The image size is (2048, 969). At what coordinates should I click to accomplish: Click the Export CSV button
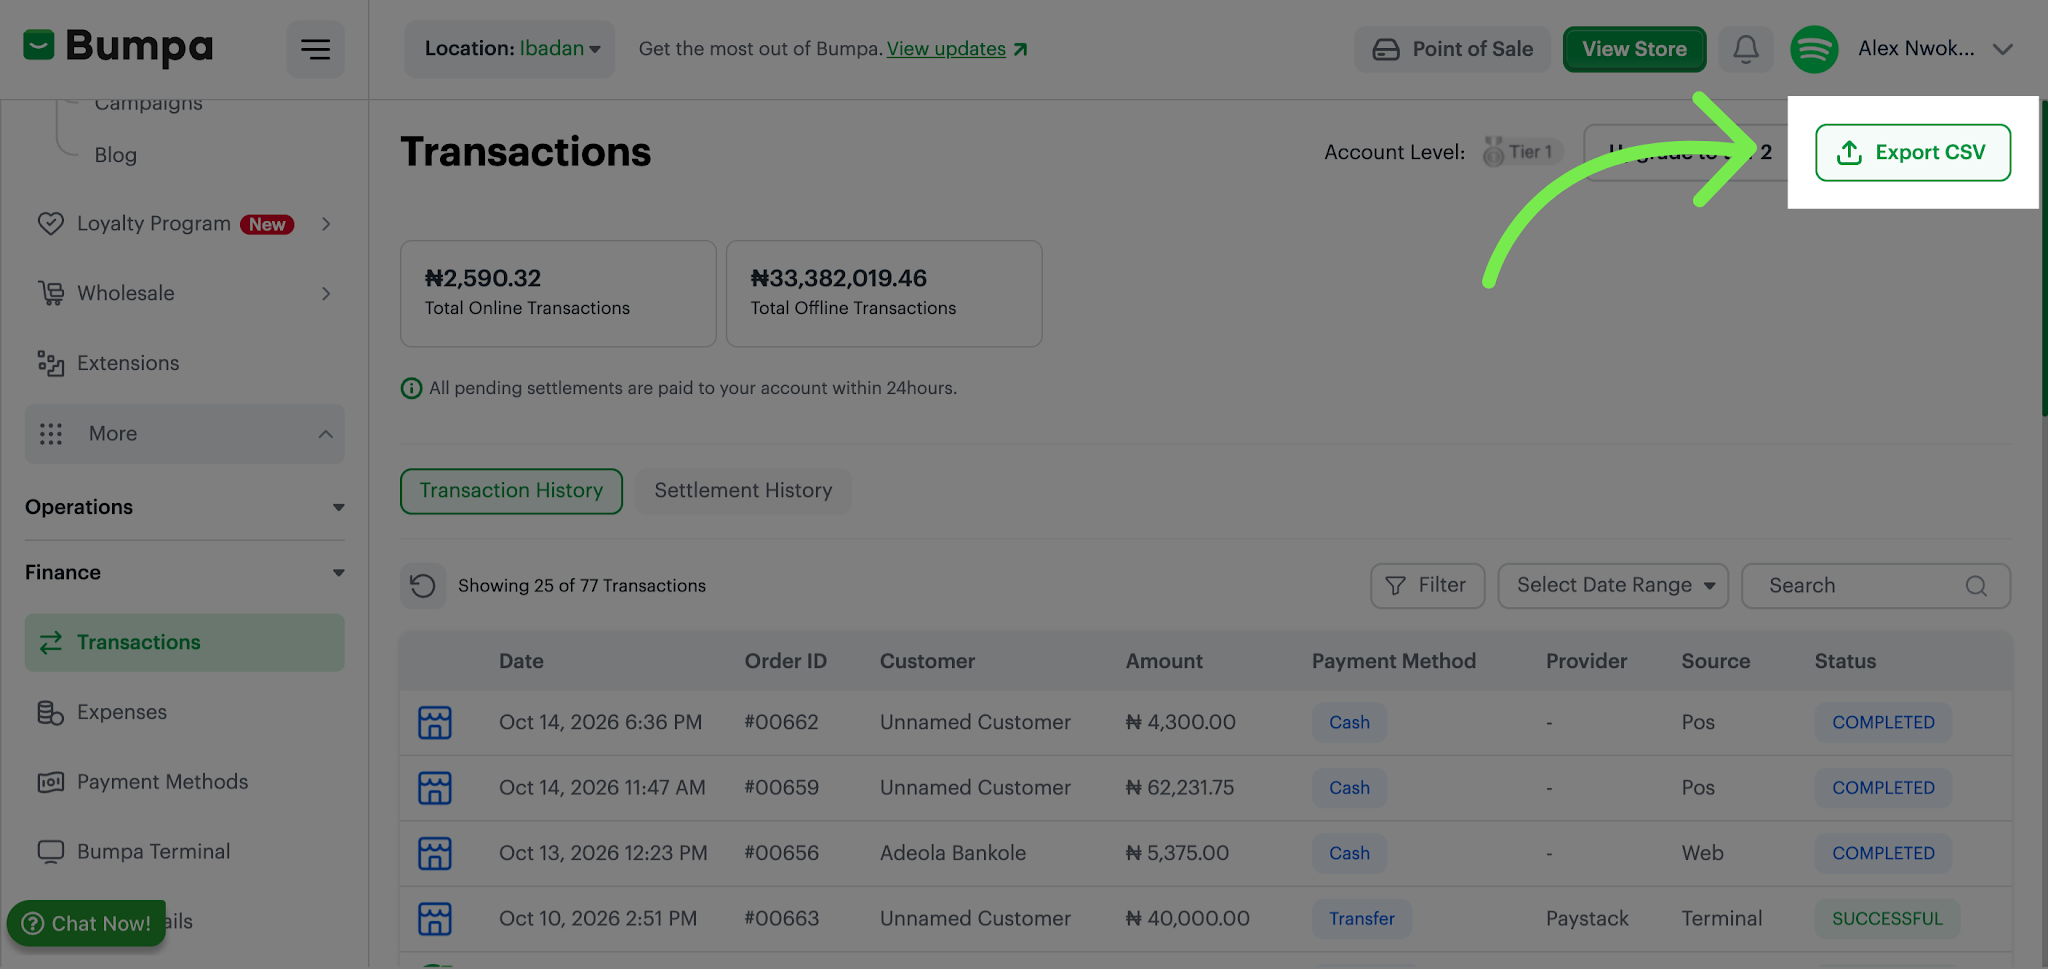(1913, 152)
